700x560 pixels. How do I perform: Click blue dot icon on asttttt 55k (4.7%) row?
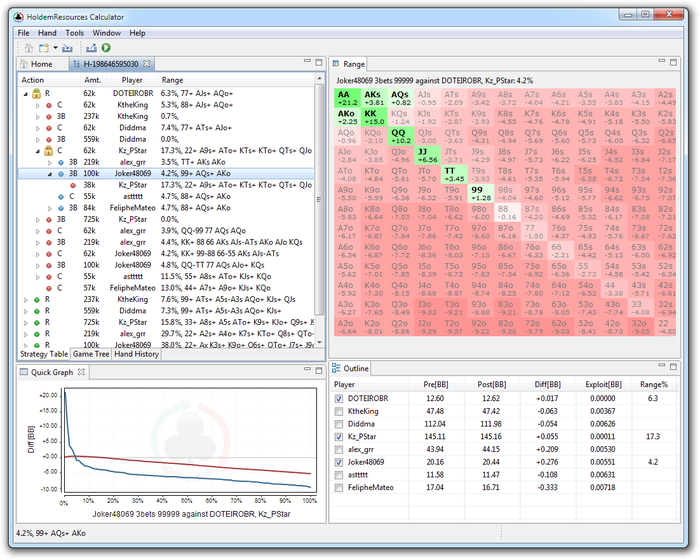click(x=61, y=196)
